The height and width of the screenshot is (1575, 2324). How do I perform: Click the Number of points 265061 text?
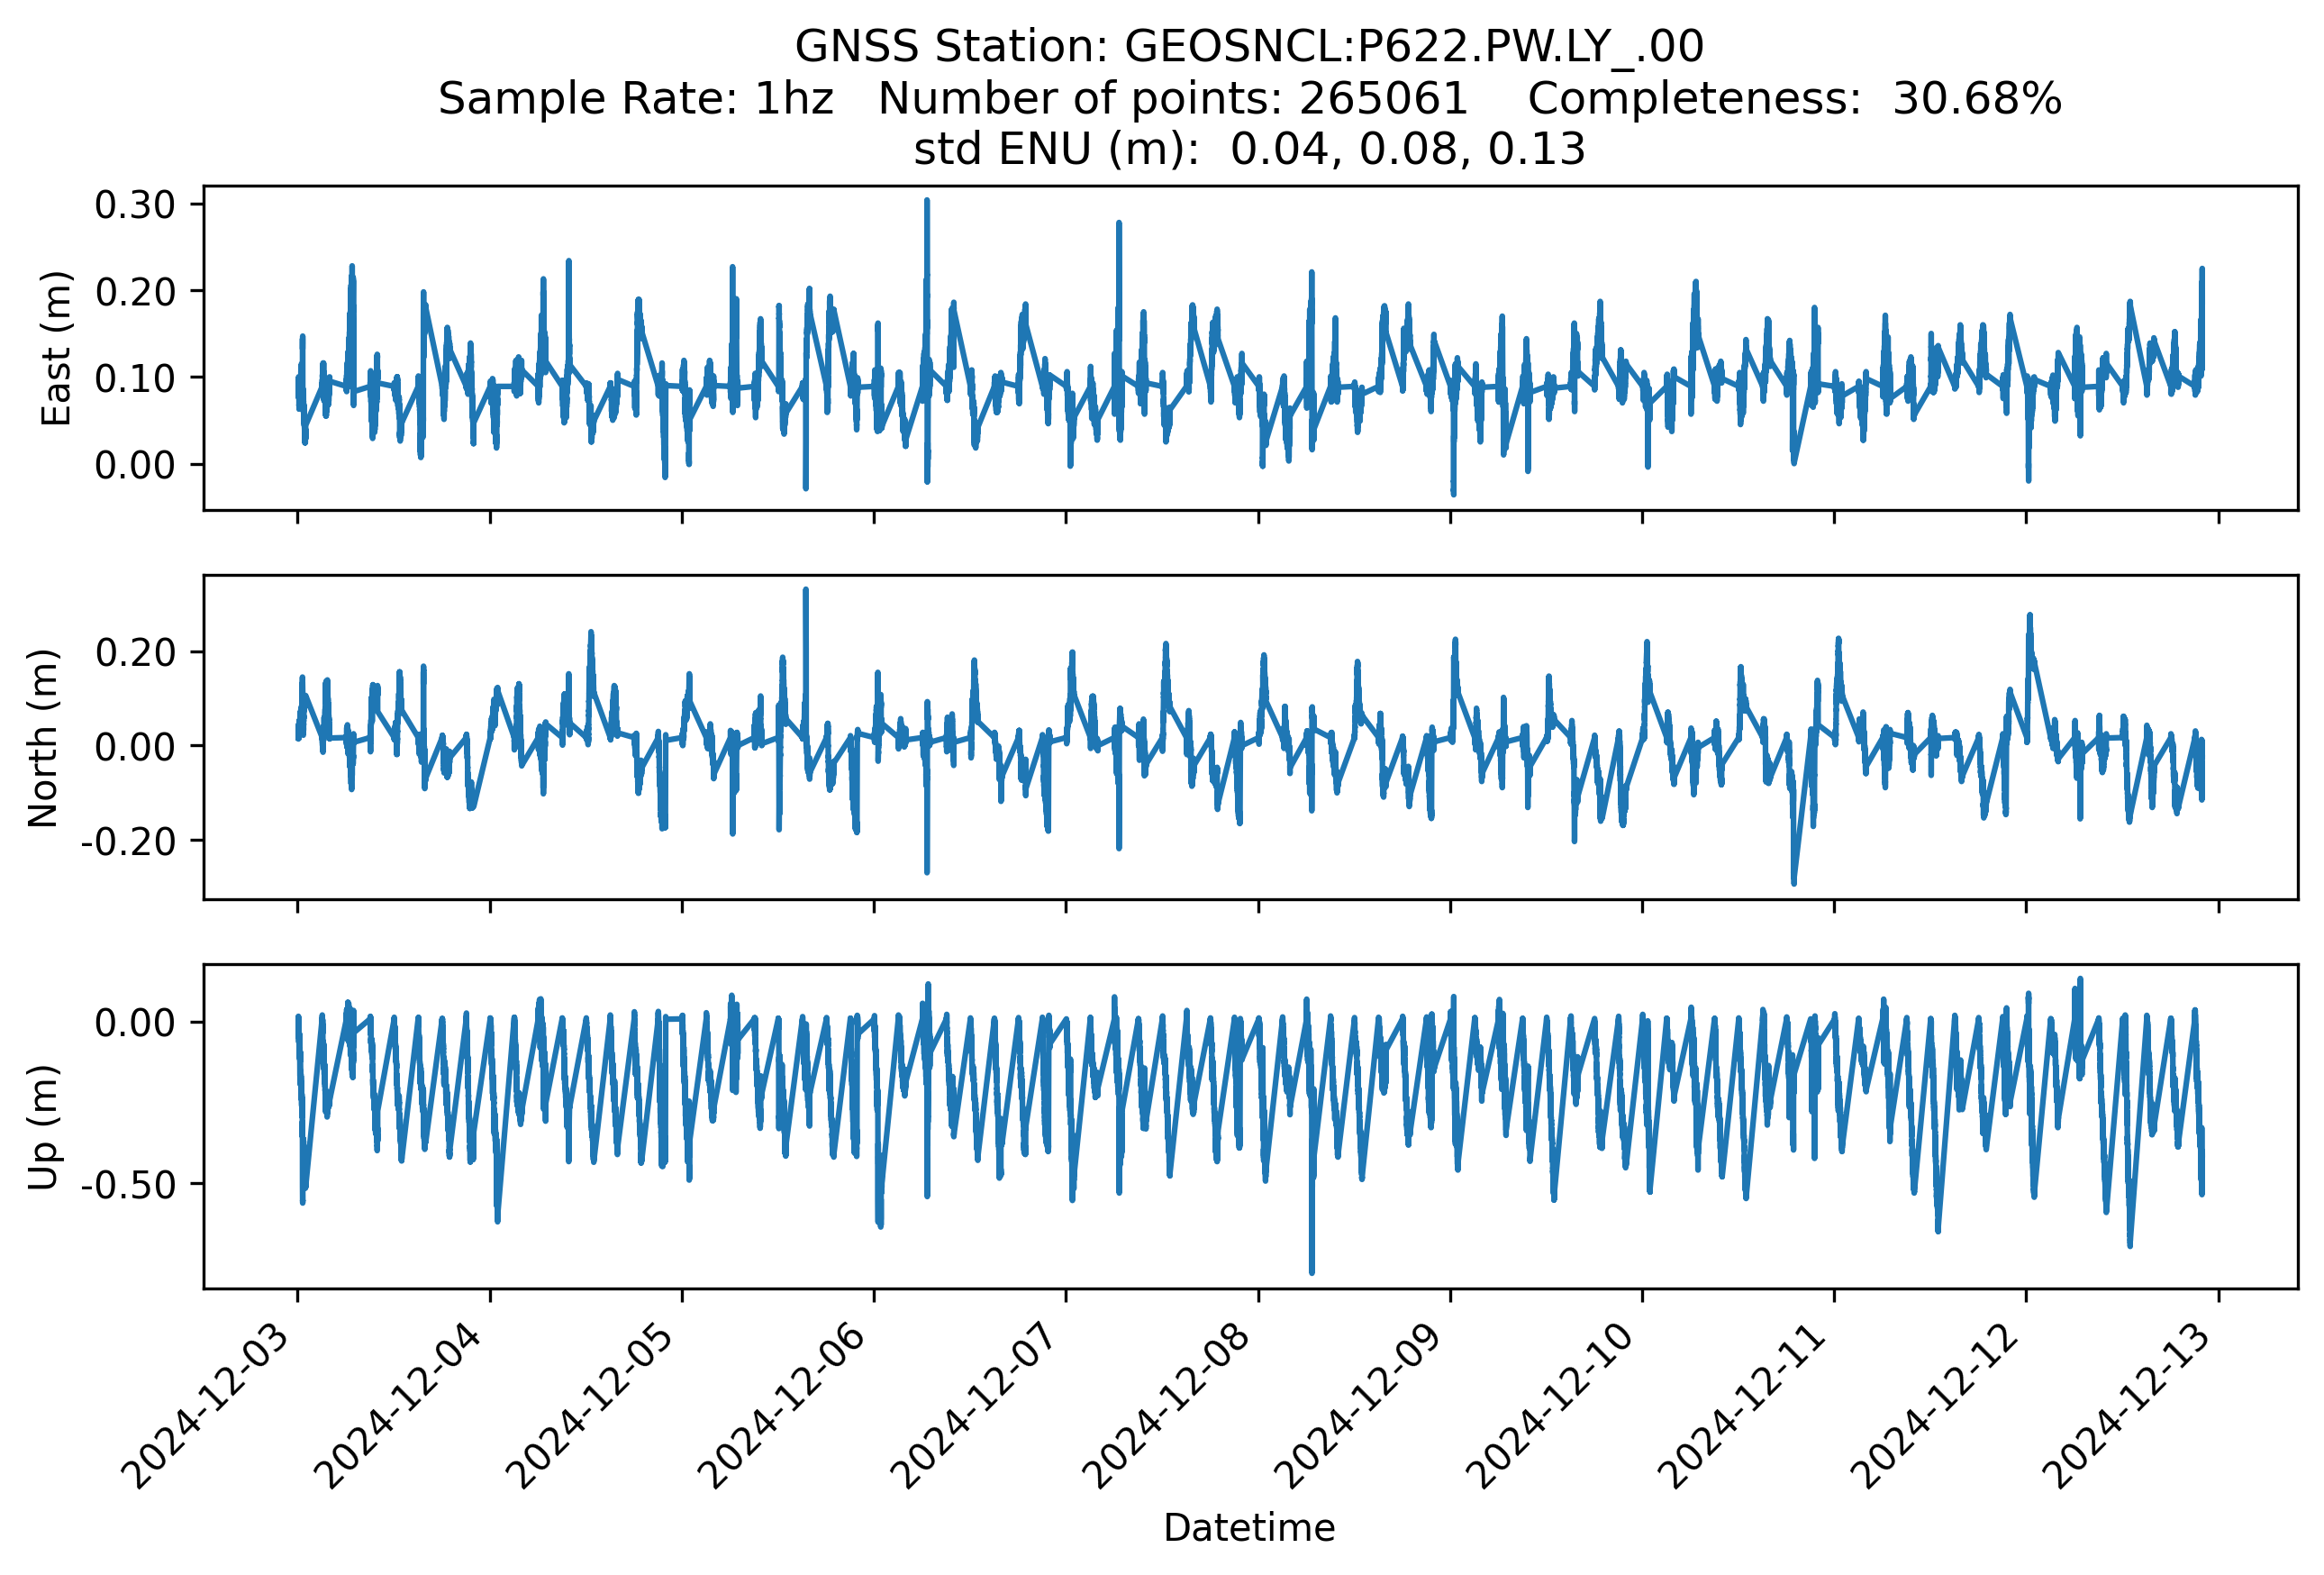click(1172, 98)
